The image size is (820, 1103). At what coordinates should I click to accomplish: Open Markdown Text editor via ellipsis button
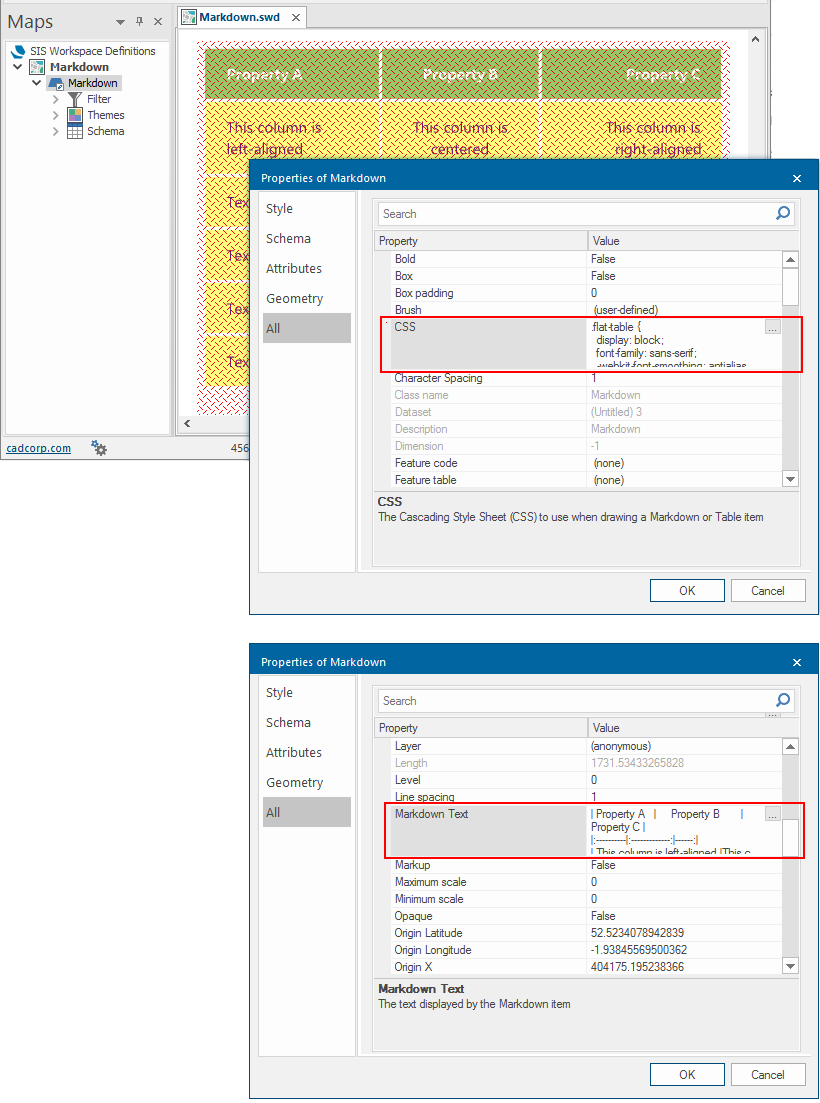(772, 815)
